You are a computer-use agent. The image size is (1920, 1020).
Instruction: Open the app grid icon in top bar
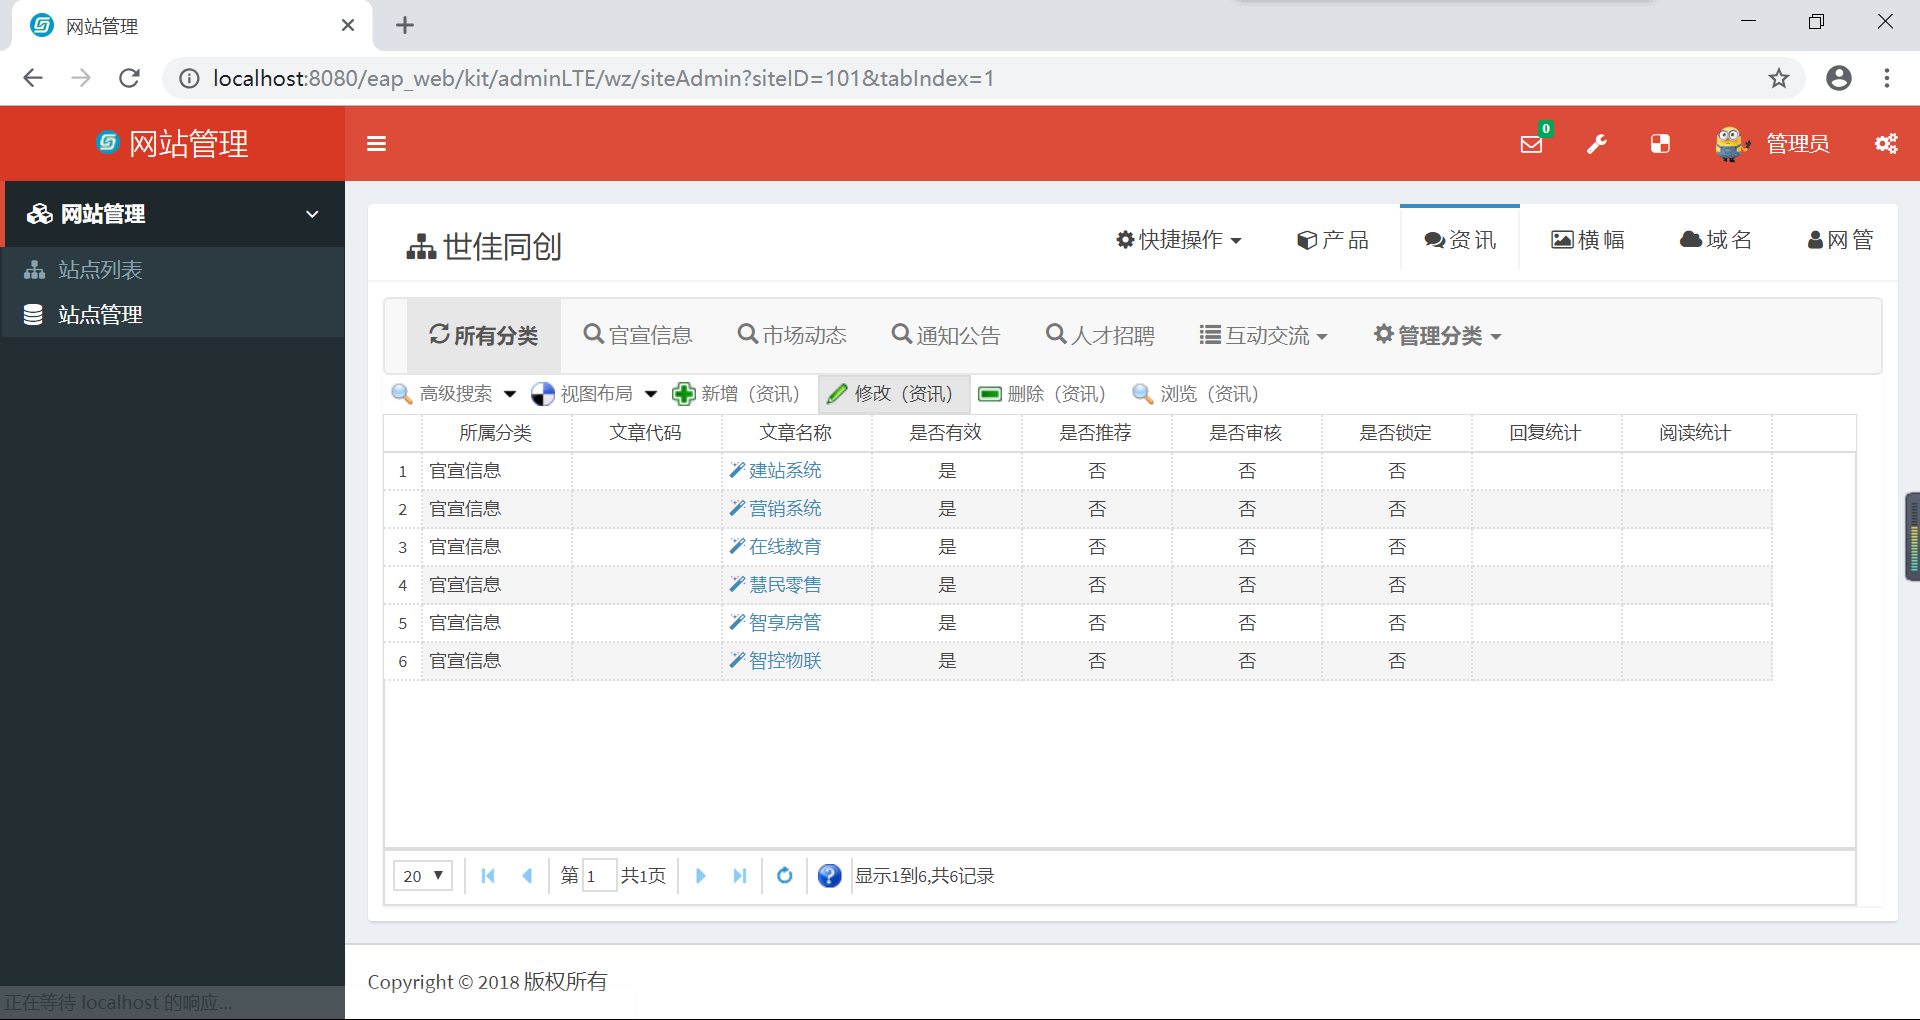(x=1659, y=143)
